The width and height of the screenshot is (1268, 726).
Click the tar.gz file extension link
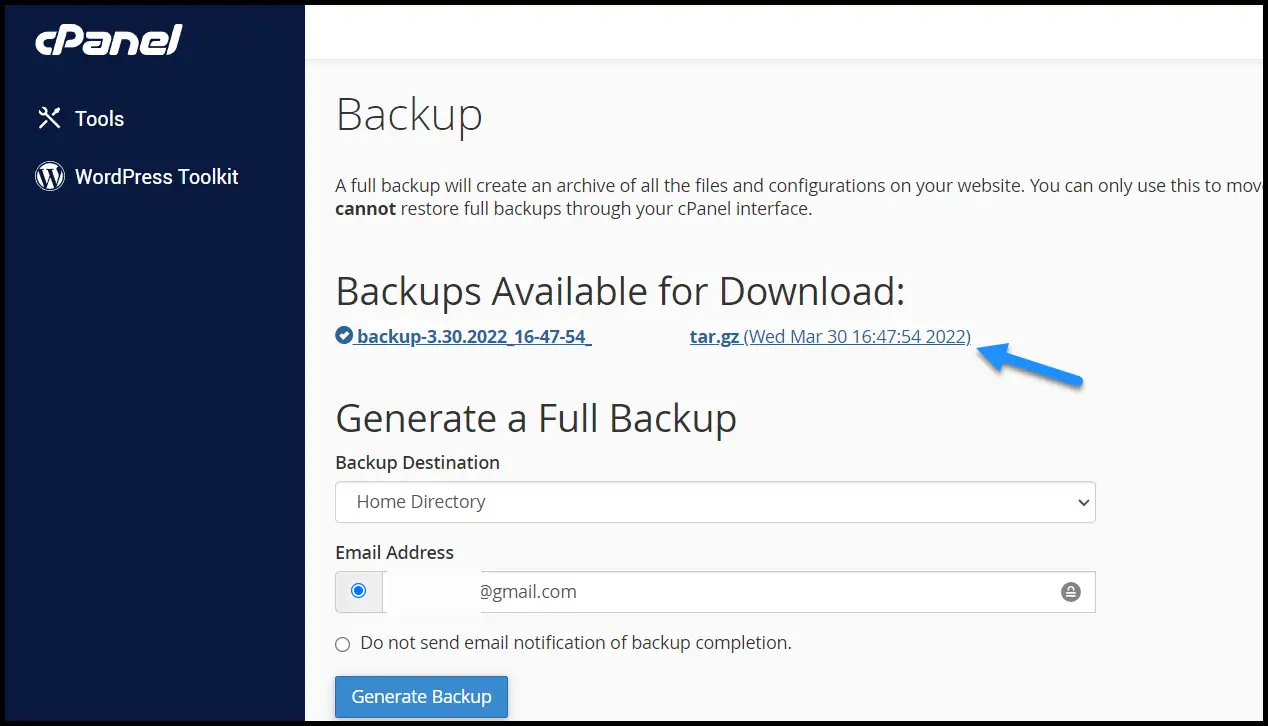(x=714, y=336)
